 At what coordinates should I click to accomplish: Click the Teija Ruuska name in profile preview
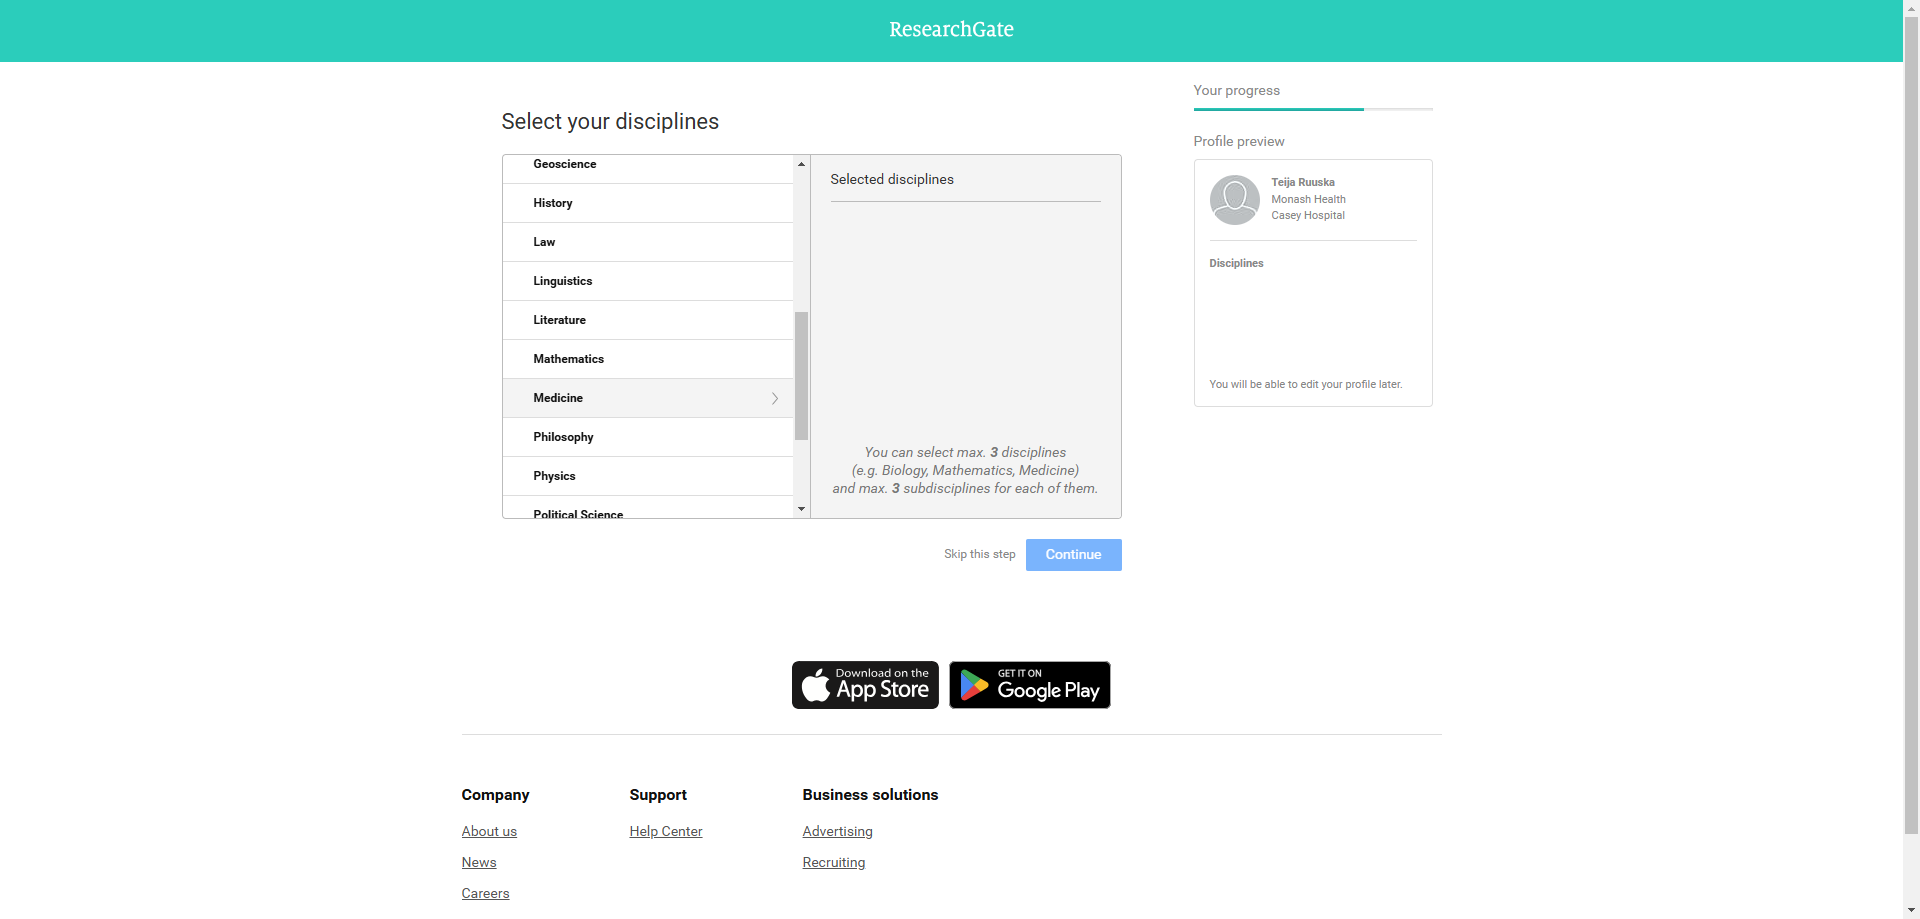1303,182
